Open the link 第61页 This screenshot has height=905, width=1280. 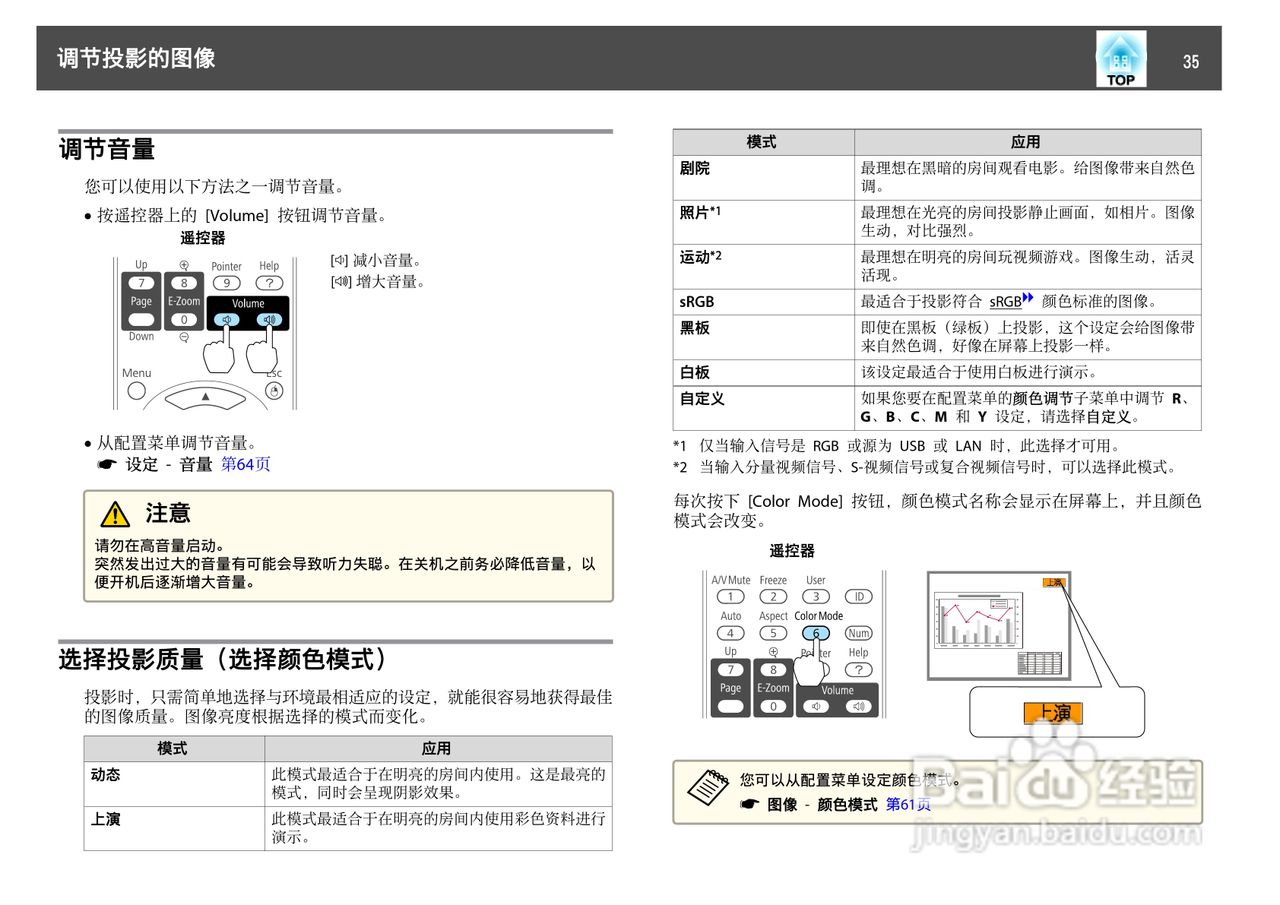pyautogui.click(x=907, y=804)
